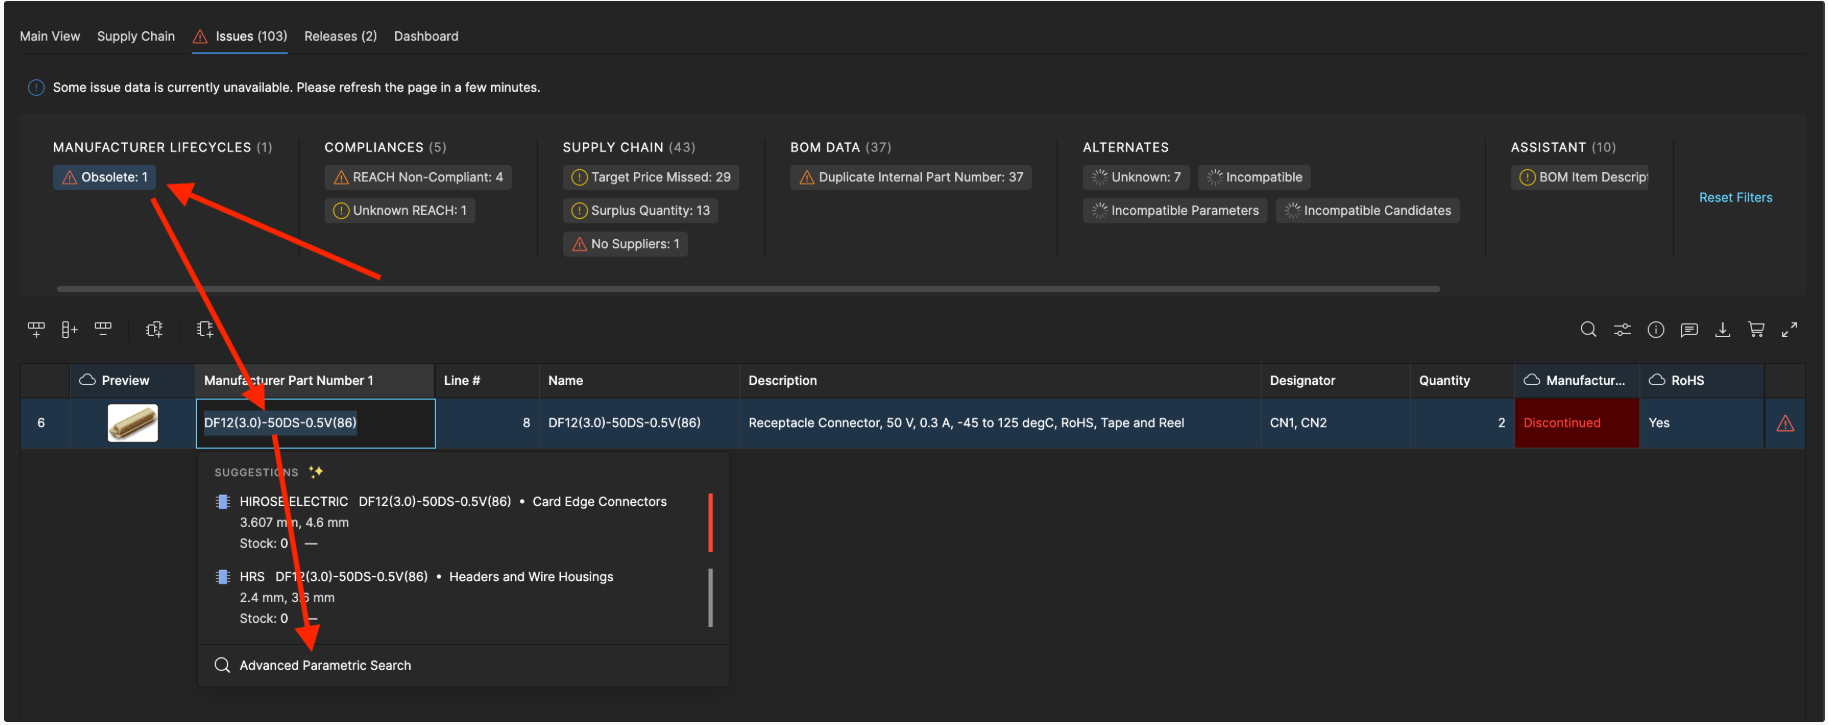Screen dimensions: 1828x725
Task: Select the Issues (103) tab
Action: point(240,36)
